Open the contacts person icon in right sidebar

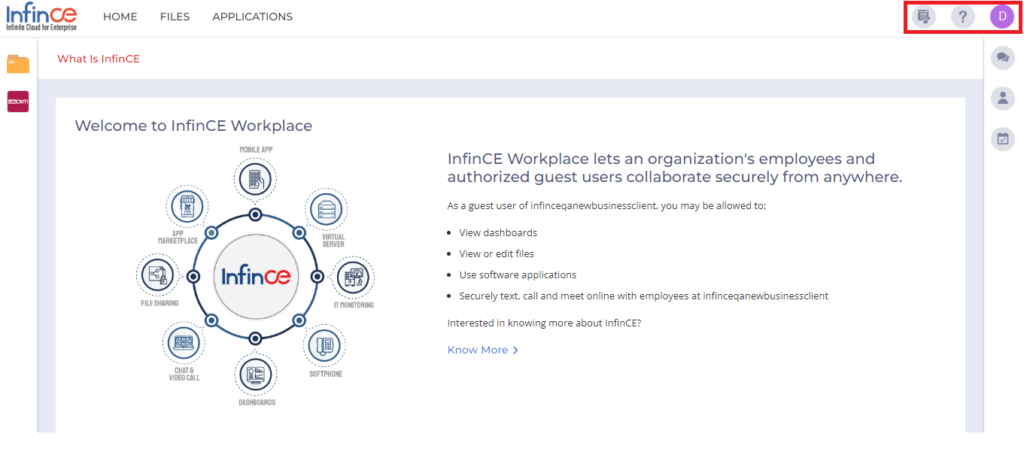[1003, 99]
